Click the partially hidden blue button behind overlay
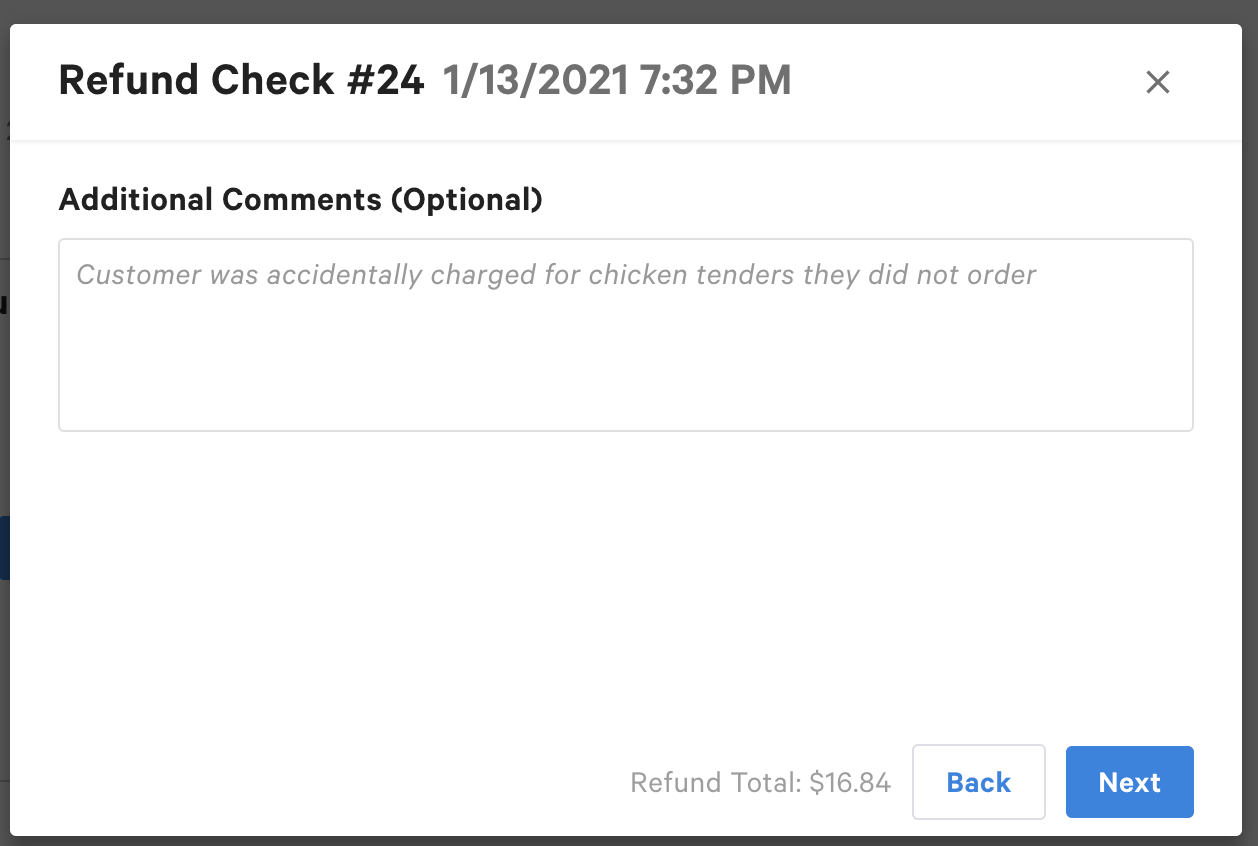This screenshot has height=846, width=1258. (4, 548)
